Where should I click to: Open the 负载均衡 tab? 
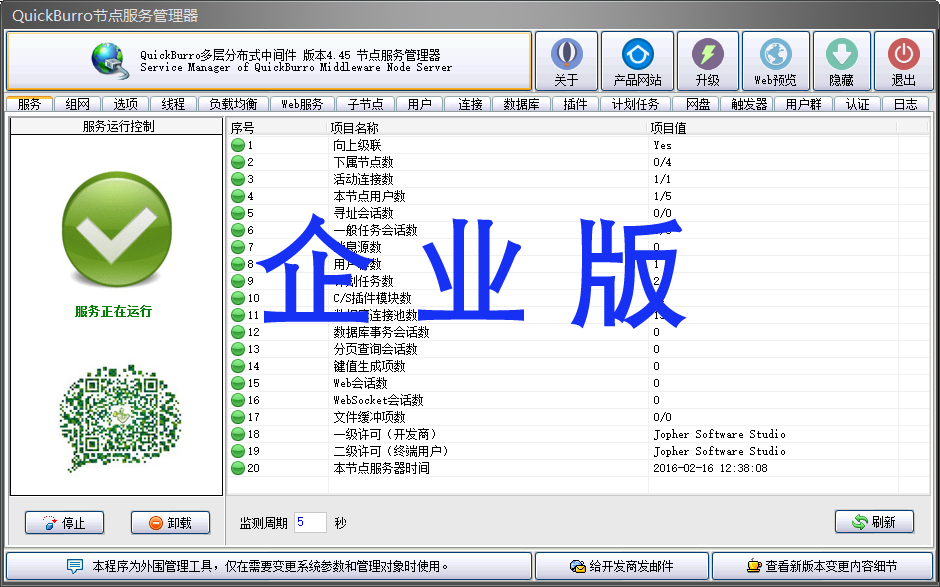pyautogui.click(x=233, y=104)
